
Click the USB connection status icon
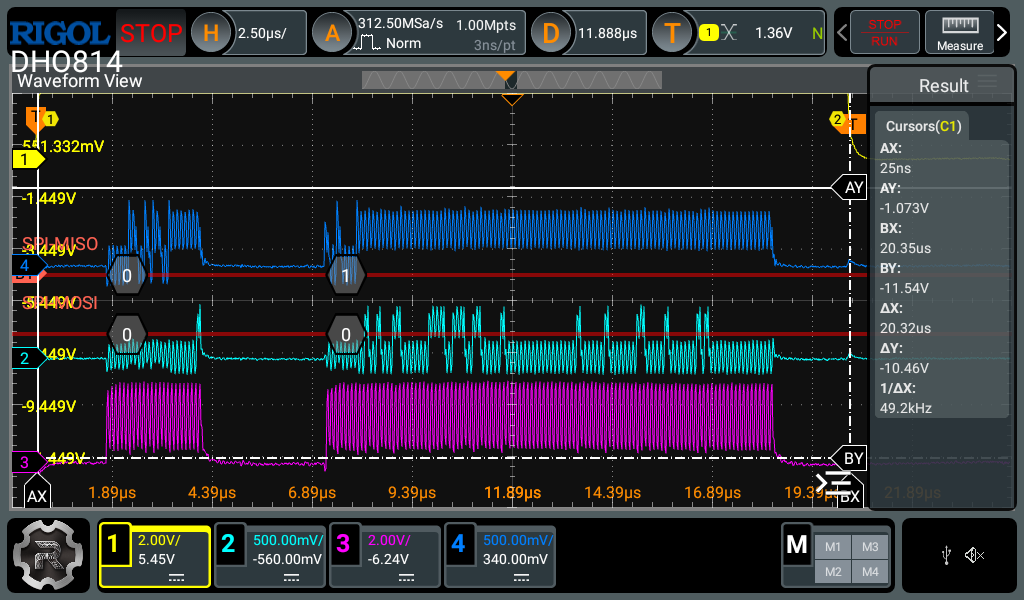[x=946, y=556]
